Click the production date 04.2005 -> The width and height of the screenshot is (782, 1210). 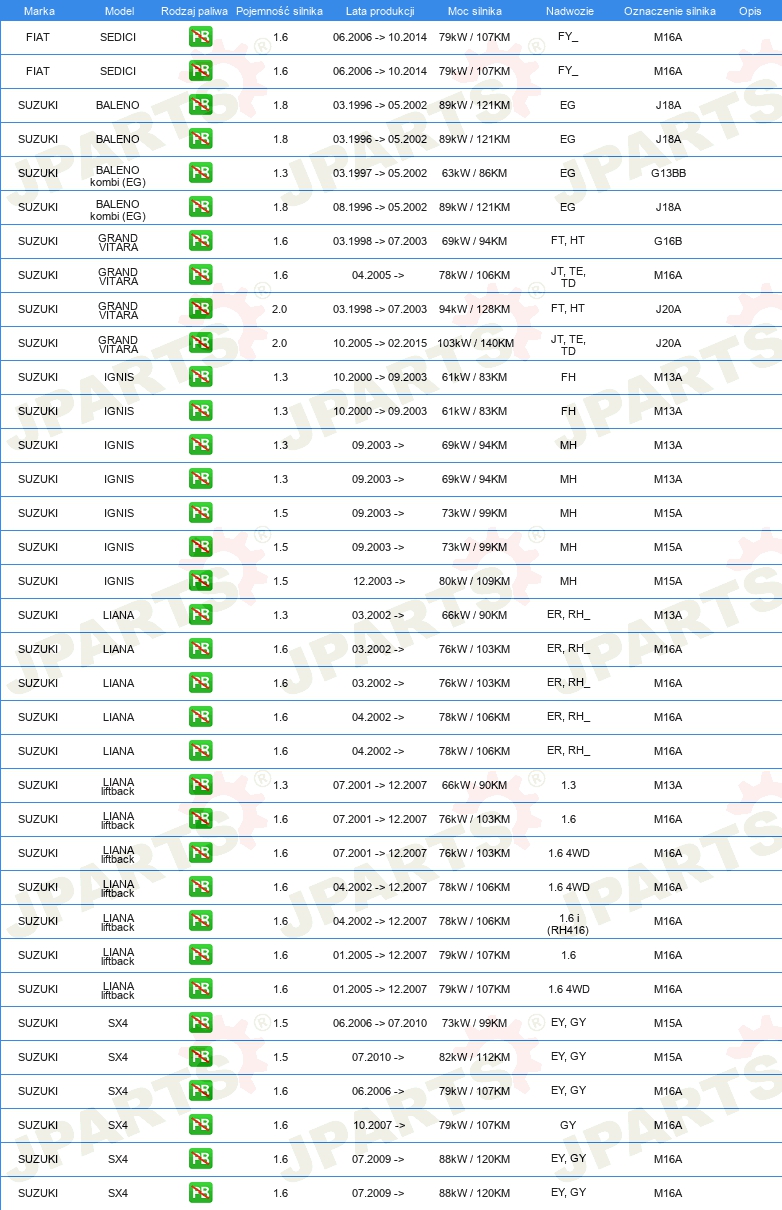pyautogui.click(x=378, y=275)
